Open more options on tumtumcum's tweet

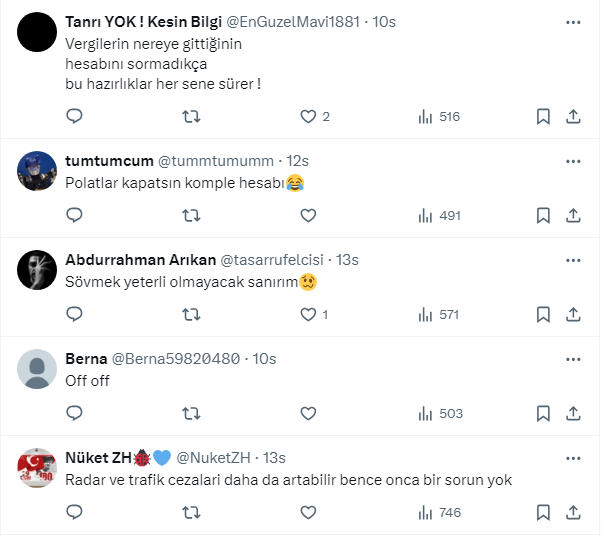coord(573,160)
